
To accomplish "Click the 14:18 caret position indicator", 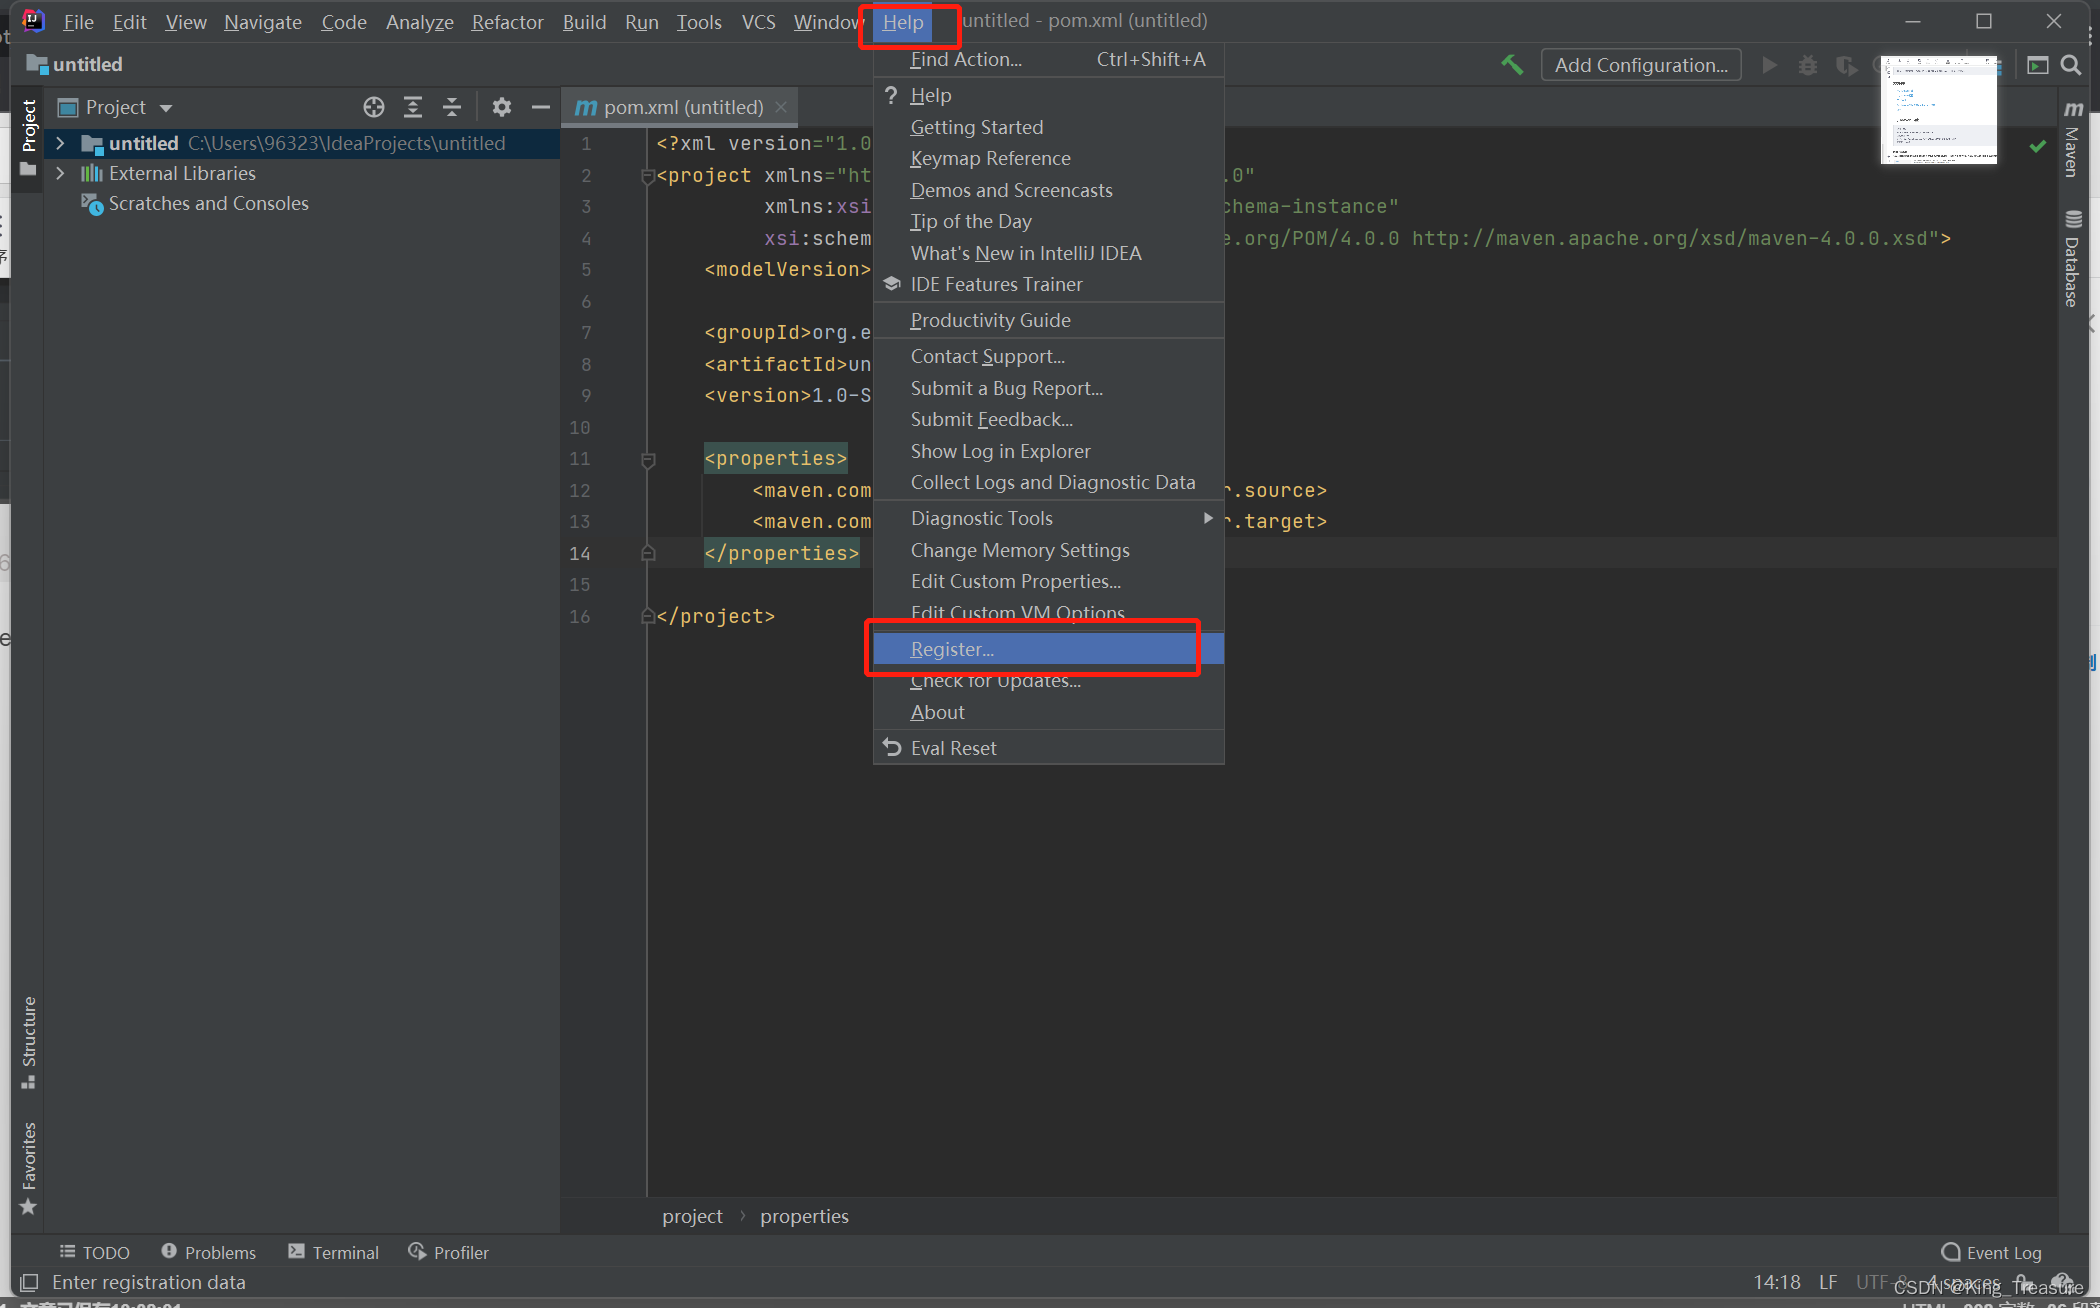I will [x=1777, y=1282].
